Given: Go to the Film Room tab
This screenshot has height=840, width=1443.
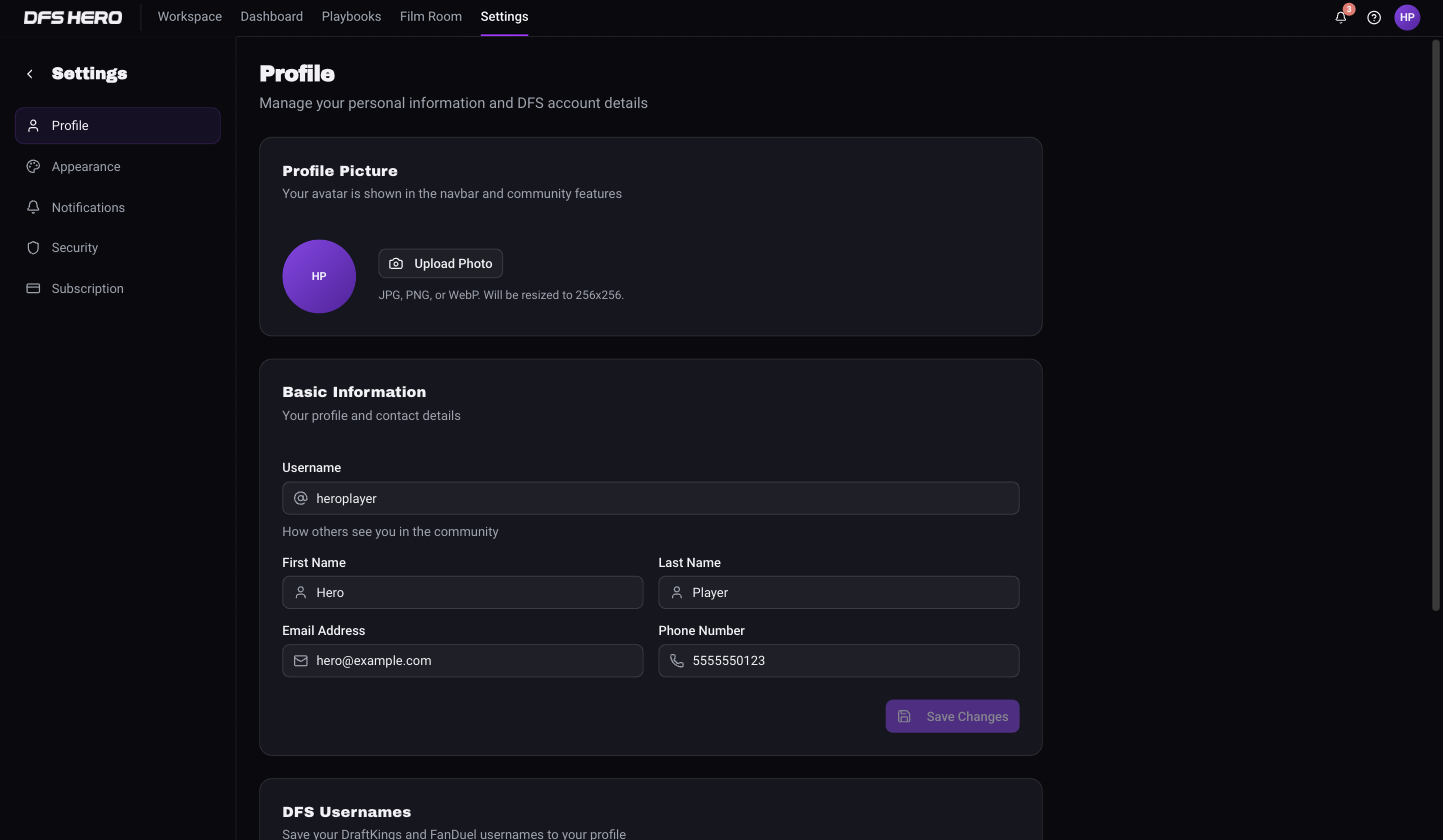Looking at the screenshot, I should pyautogui.click(x=431, y=17).
